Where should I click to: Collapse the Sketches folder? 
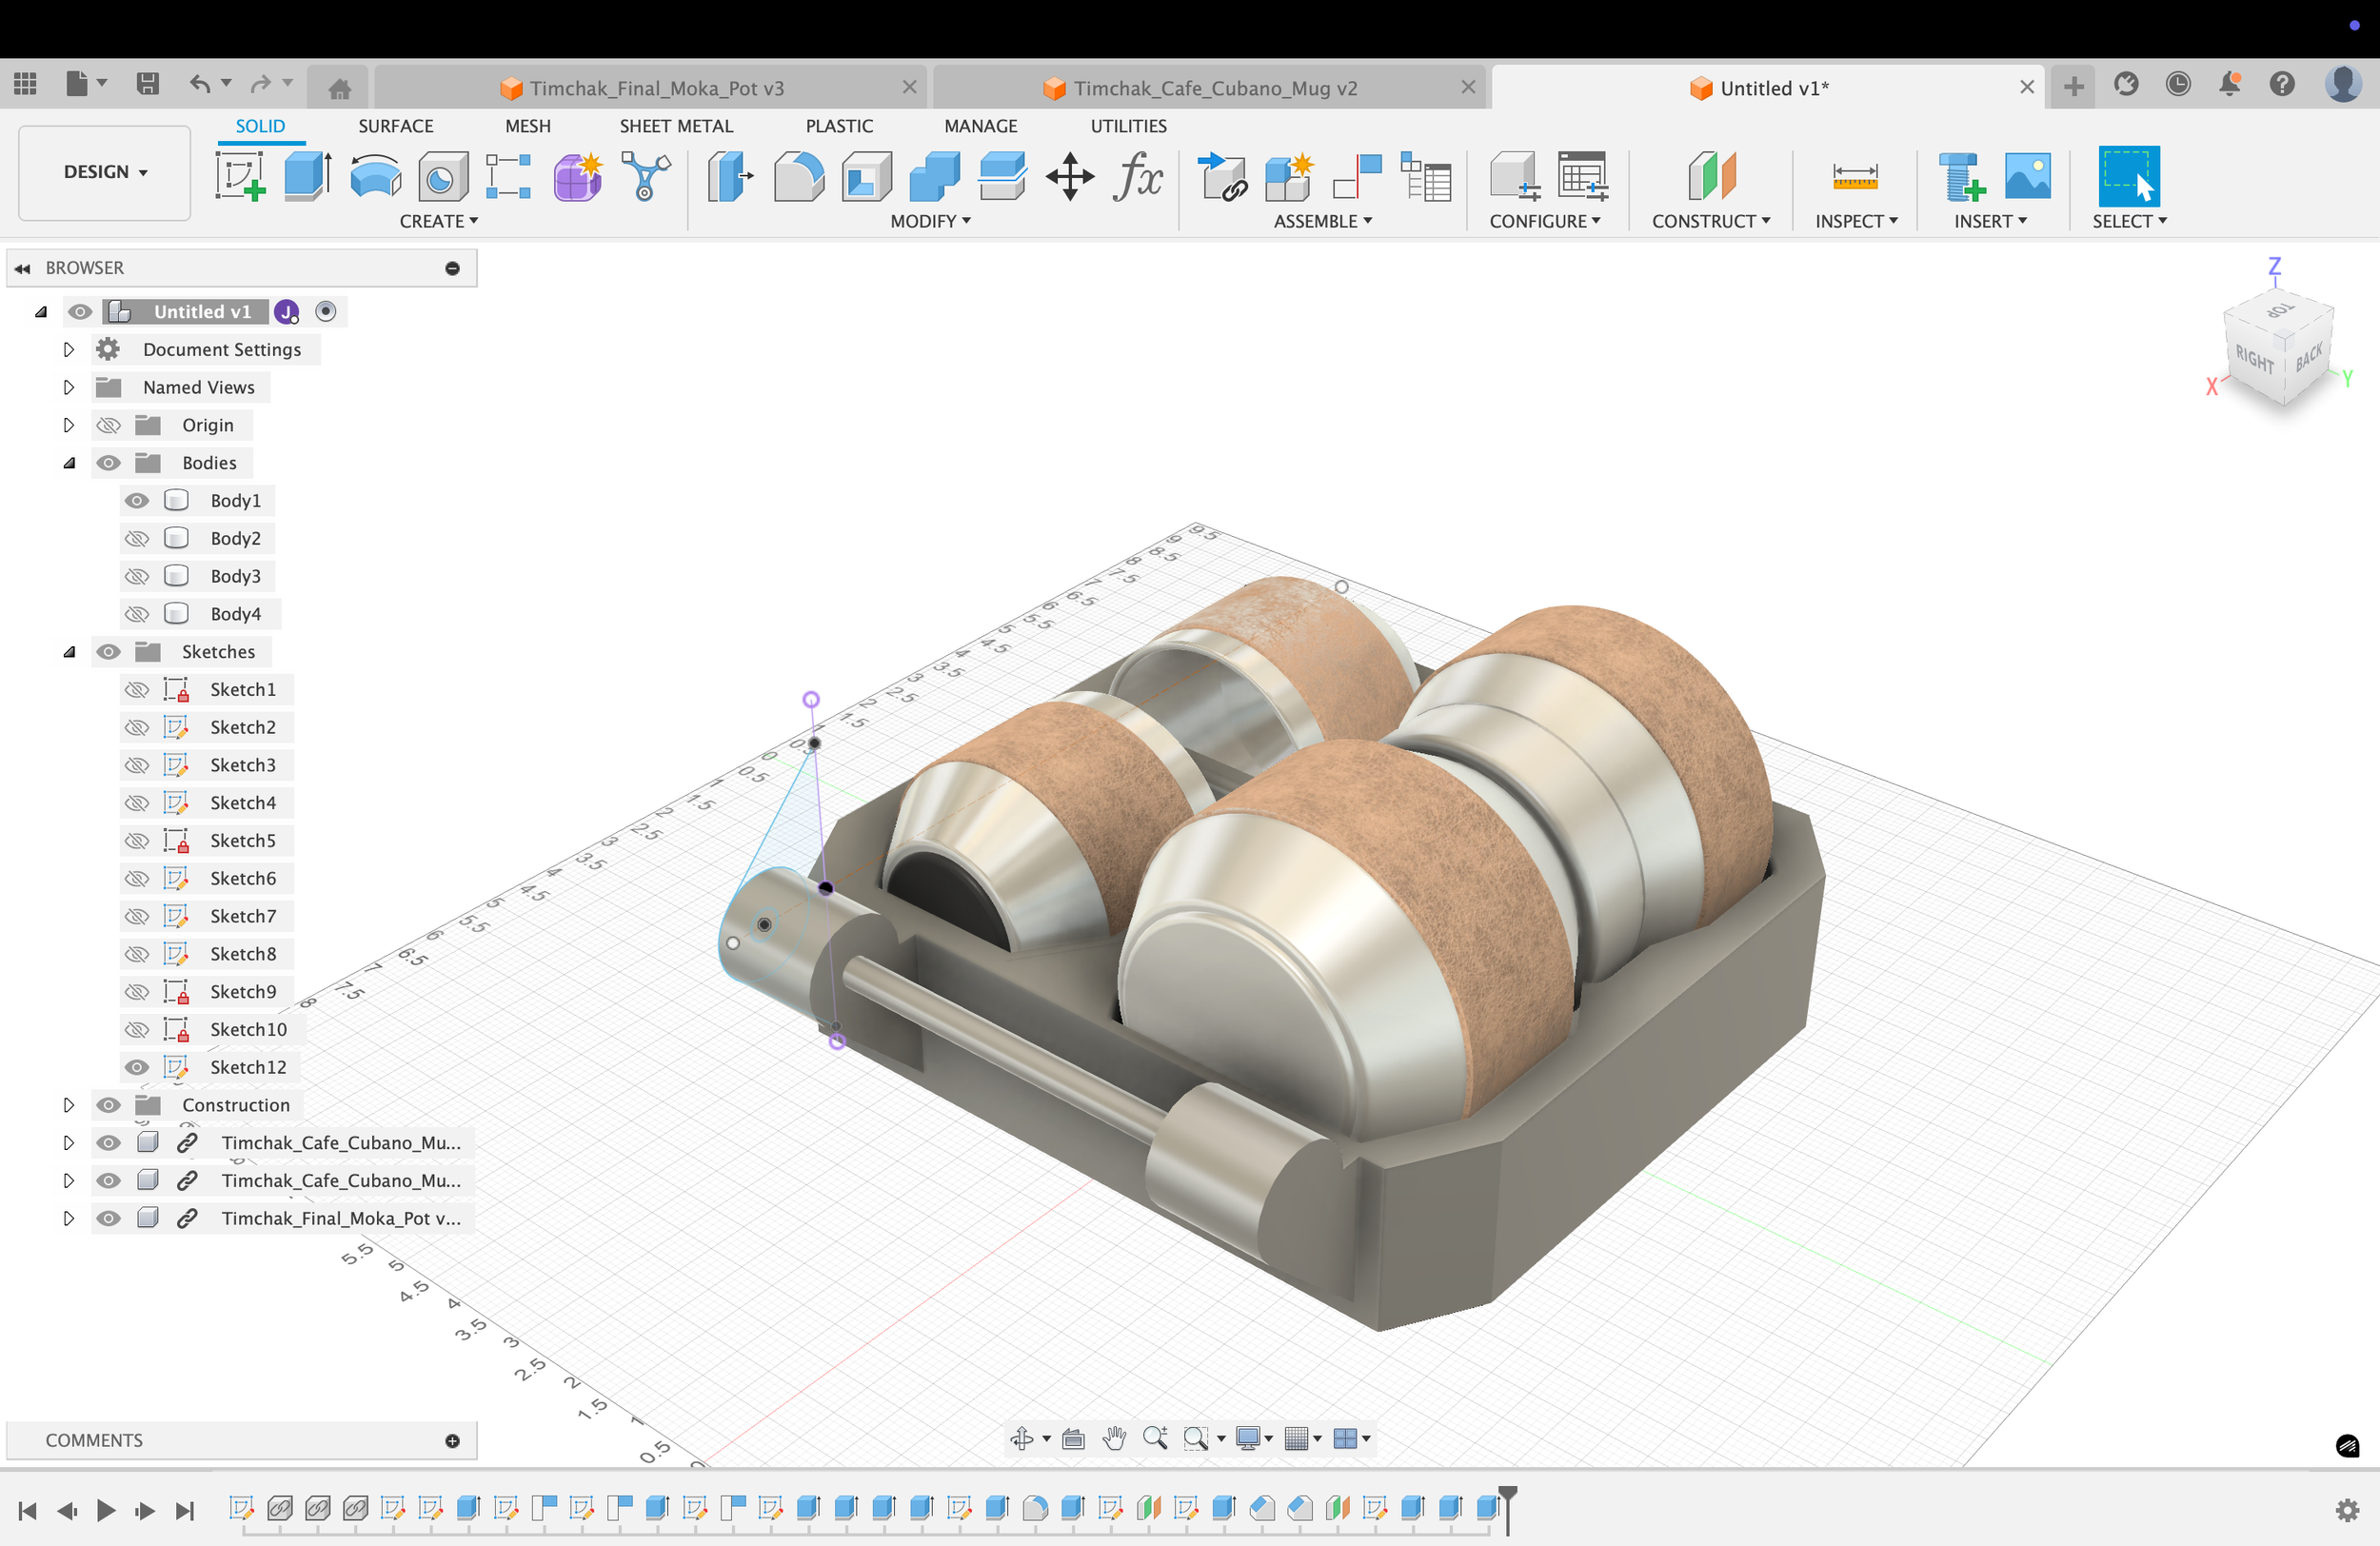tap(69, 652)
